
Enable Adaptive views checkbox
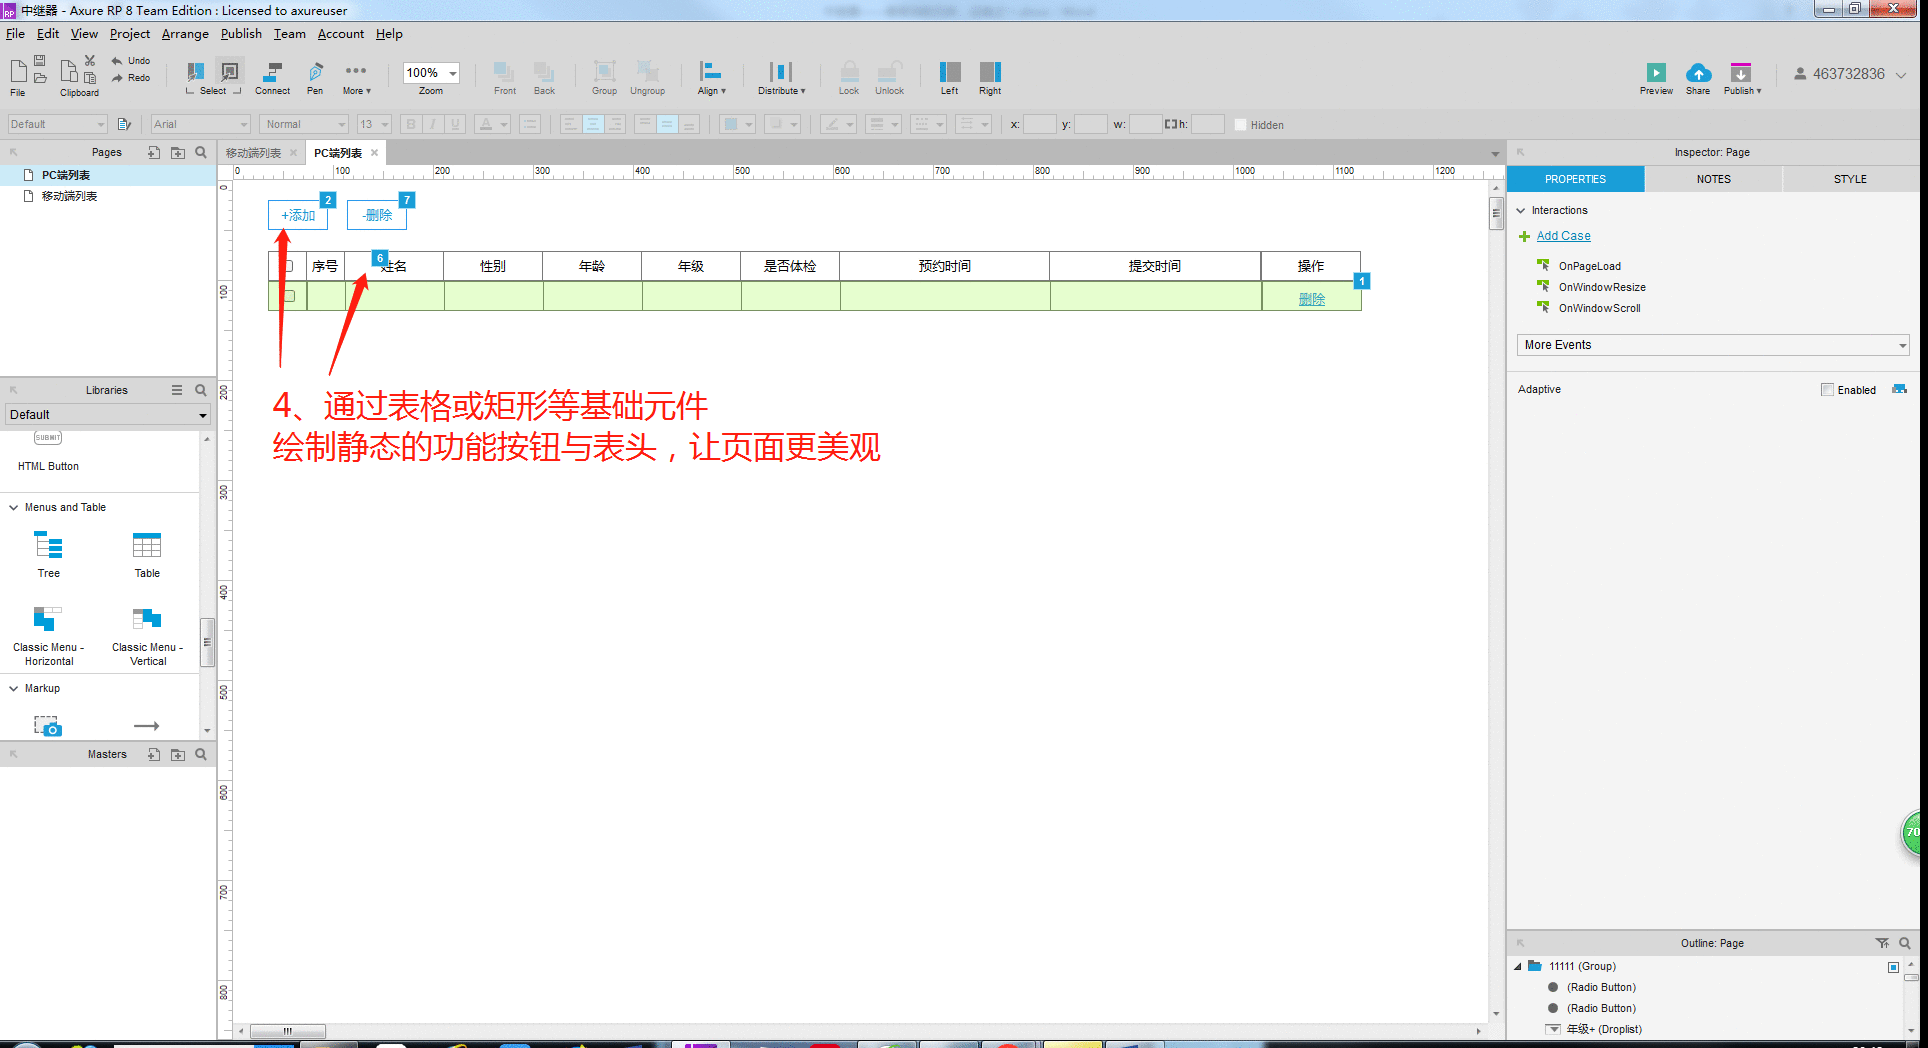[1827, 390]
